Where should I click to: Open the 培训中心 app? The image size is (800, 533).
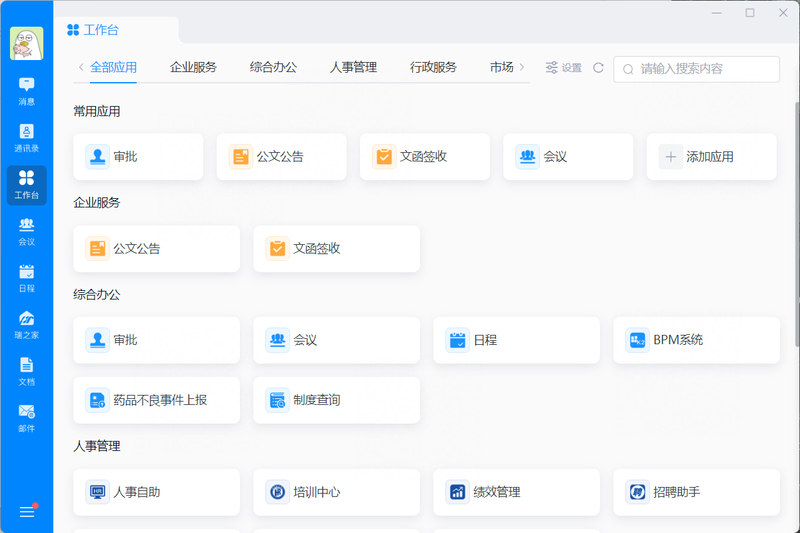[x=337, y=492]
